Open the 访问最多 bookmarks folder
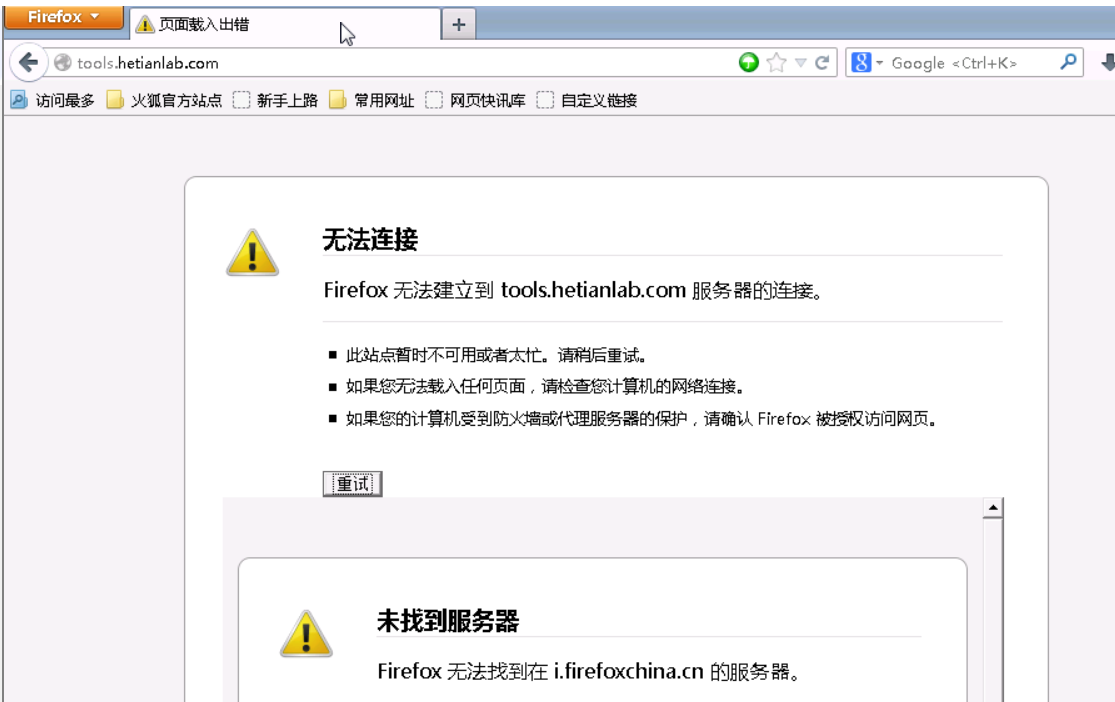 53,100
